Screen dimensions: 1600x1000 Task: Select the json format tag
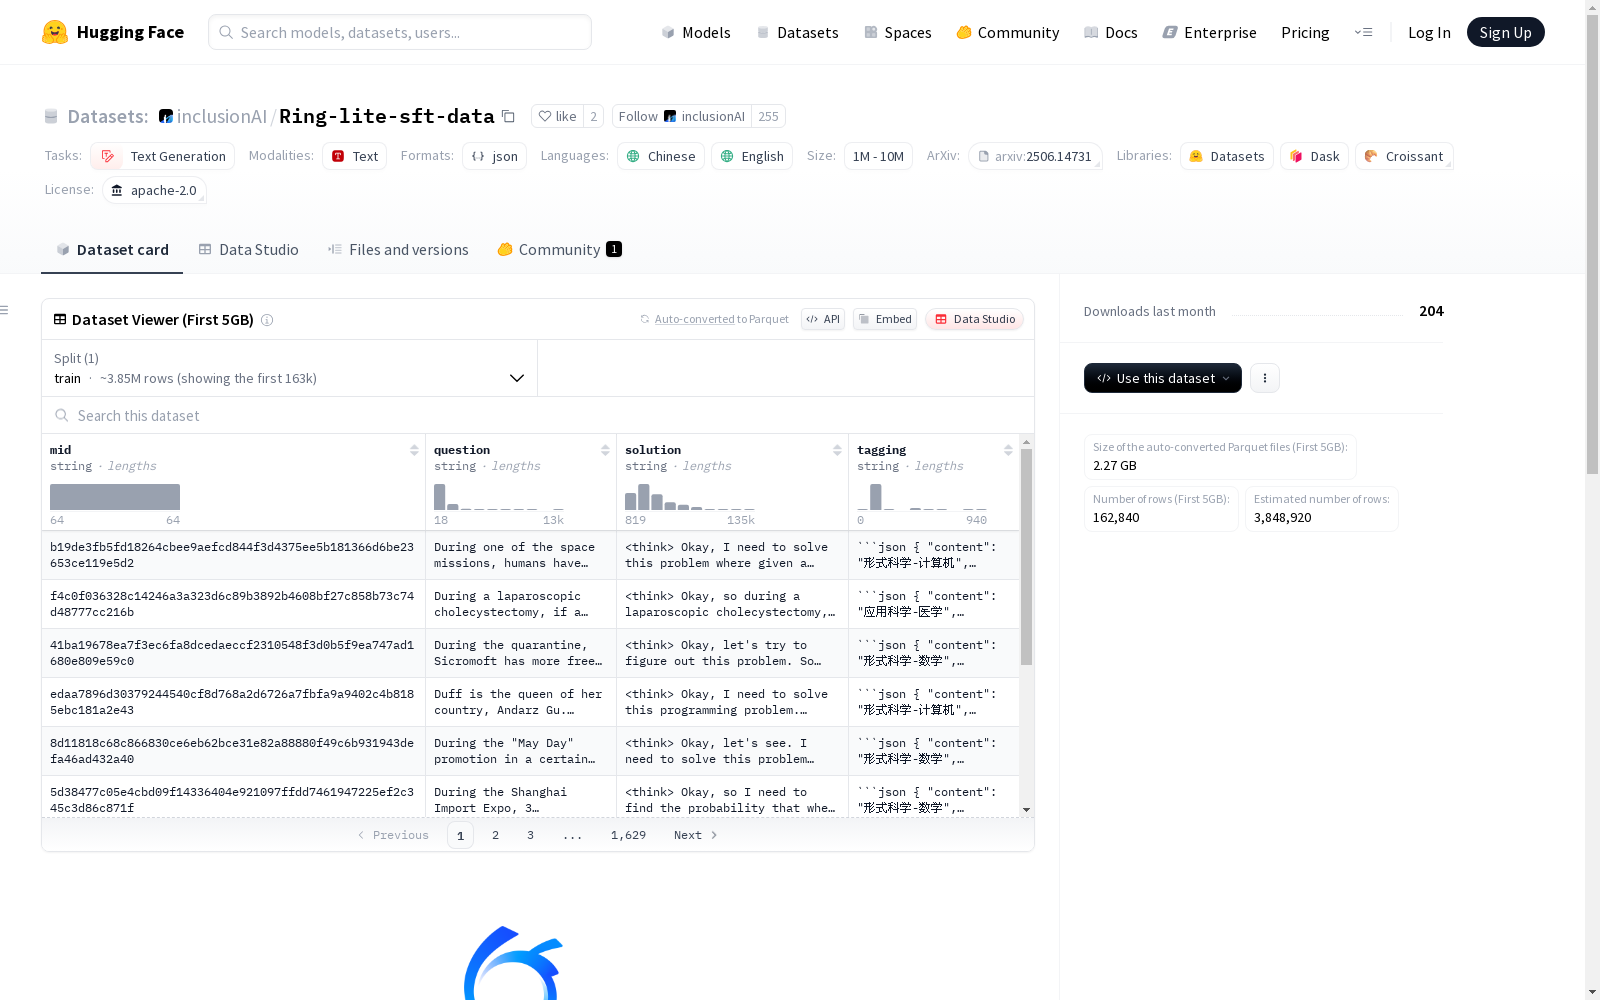pyautogui.click(x=494, y=156)
